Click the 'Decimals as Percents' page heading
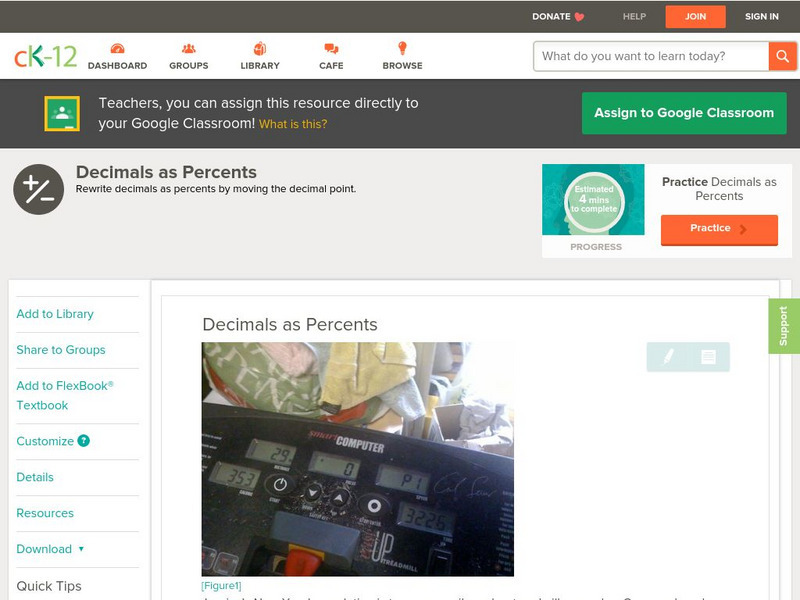Image resolution: width=800 pixels, height=600 pixels. (x=166, y=172)
